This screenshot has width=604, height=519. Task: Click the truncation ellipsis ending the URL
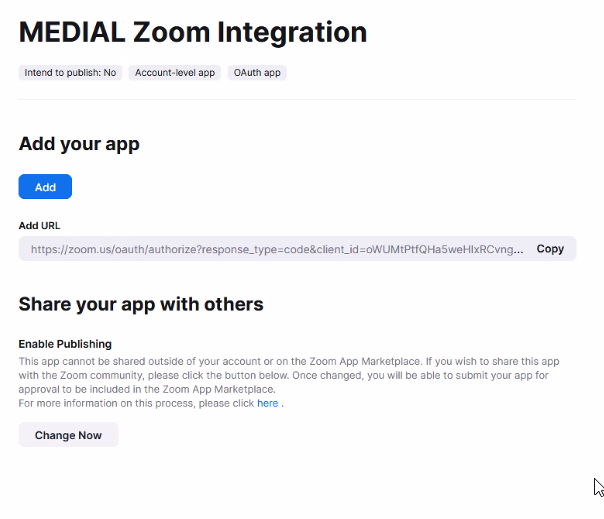[x=518, y=252]
